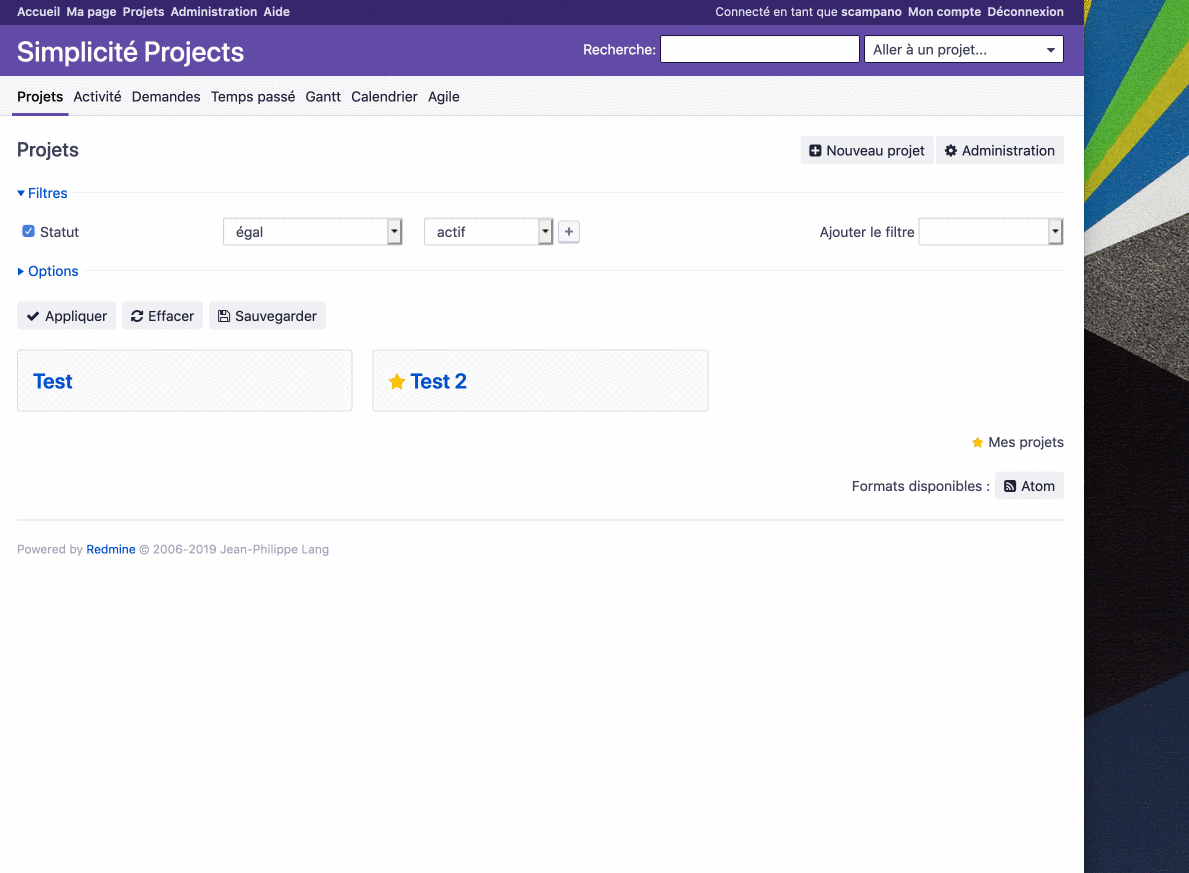
Task: Click the Redmine link in the footer
Action: (x=110, y=549)
